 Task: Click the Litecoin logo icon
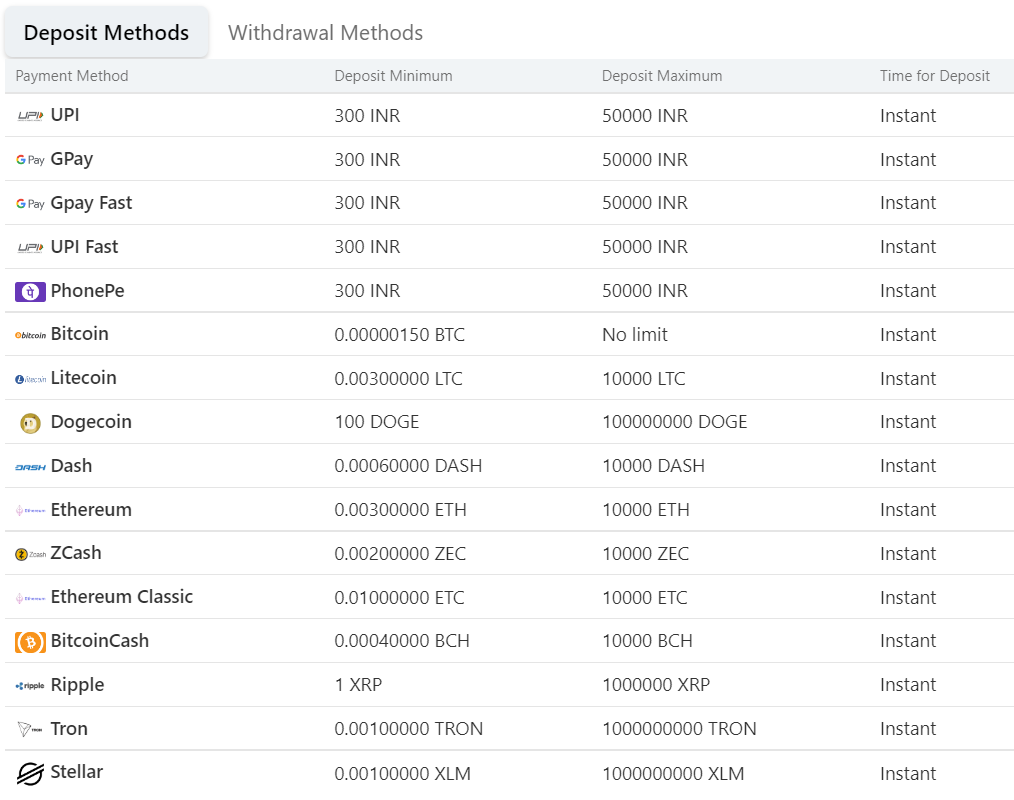[x=30, y=379]
